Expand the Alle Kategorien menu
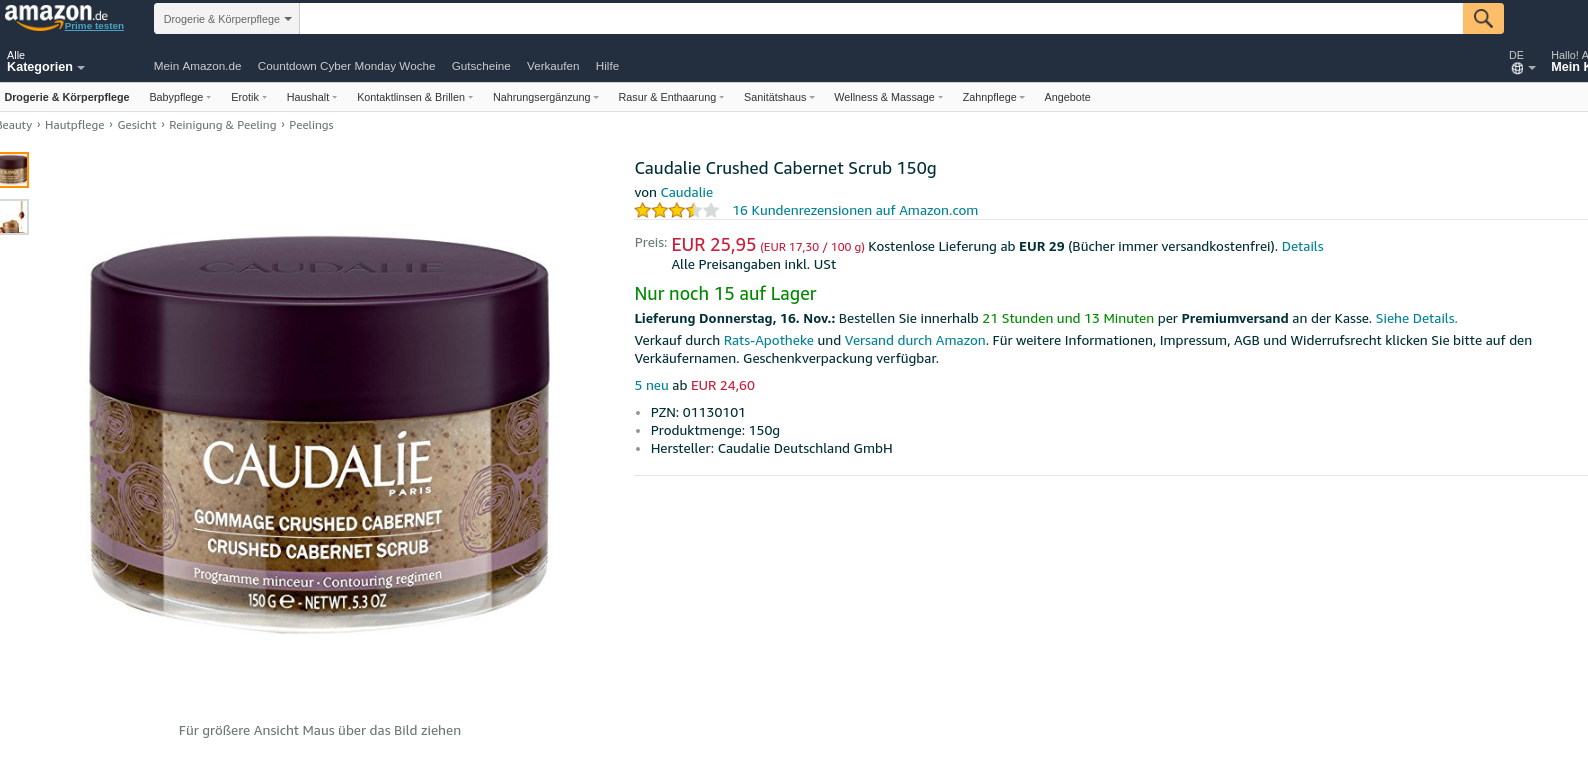The height and width of the screenshot is (758, 1588). (45, 62)
